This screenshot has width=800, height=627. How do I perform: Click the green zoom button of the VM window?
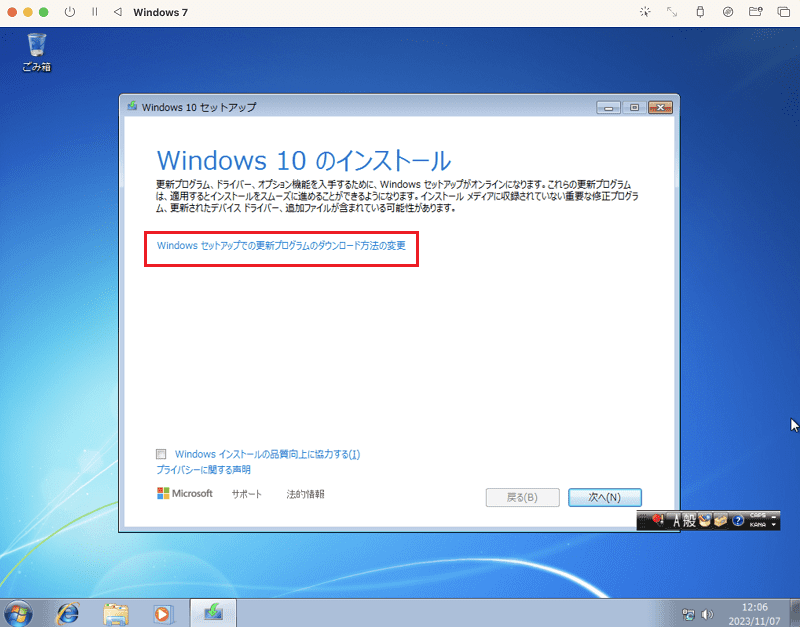[44, 12]
